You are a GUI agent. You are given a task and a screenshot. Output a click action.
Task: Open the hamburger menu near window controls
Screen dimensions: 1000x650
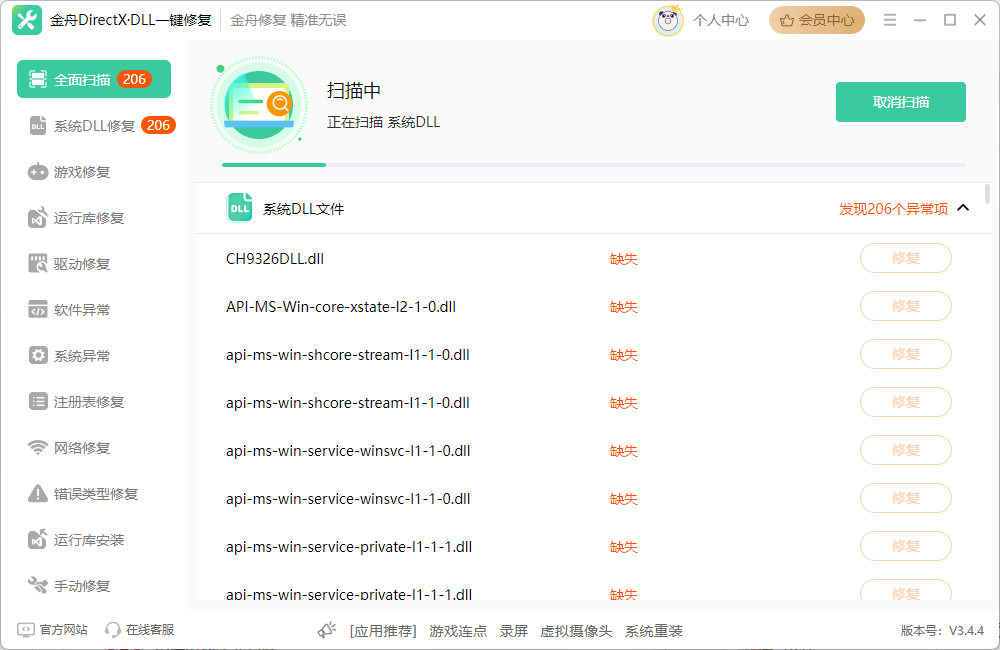tap(889, 18)
